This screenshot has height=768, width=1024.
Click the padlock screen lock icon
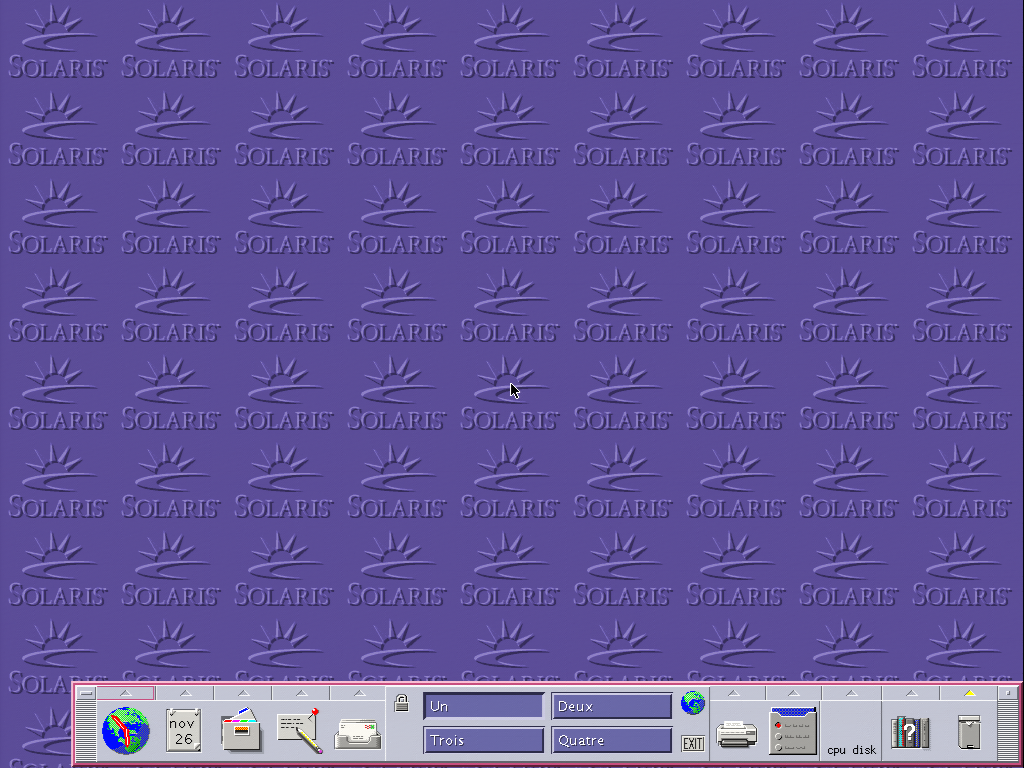point(402,703)
